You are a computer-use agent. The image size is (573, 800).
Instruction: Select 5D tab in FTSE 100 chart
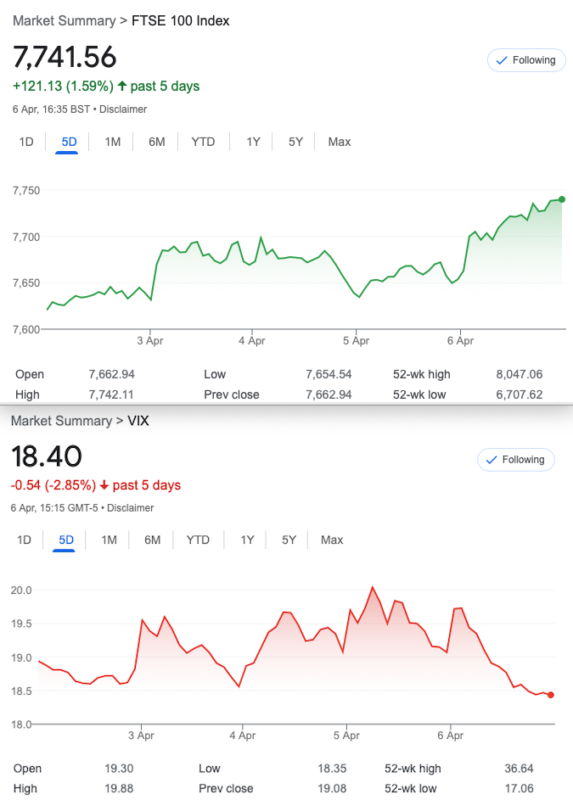pyautogui.click(x=69, y=142)
